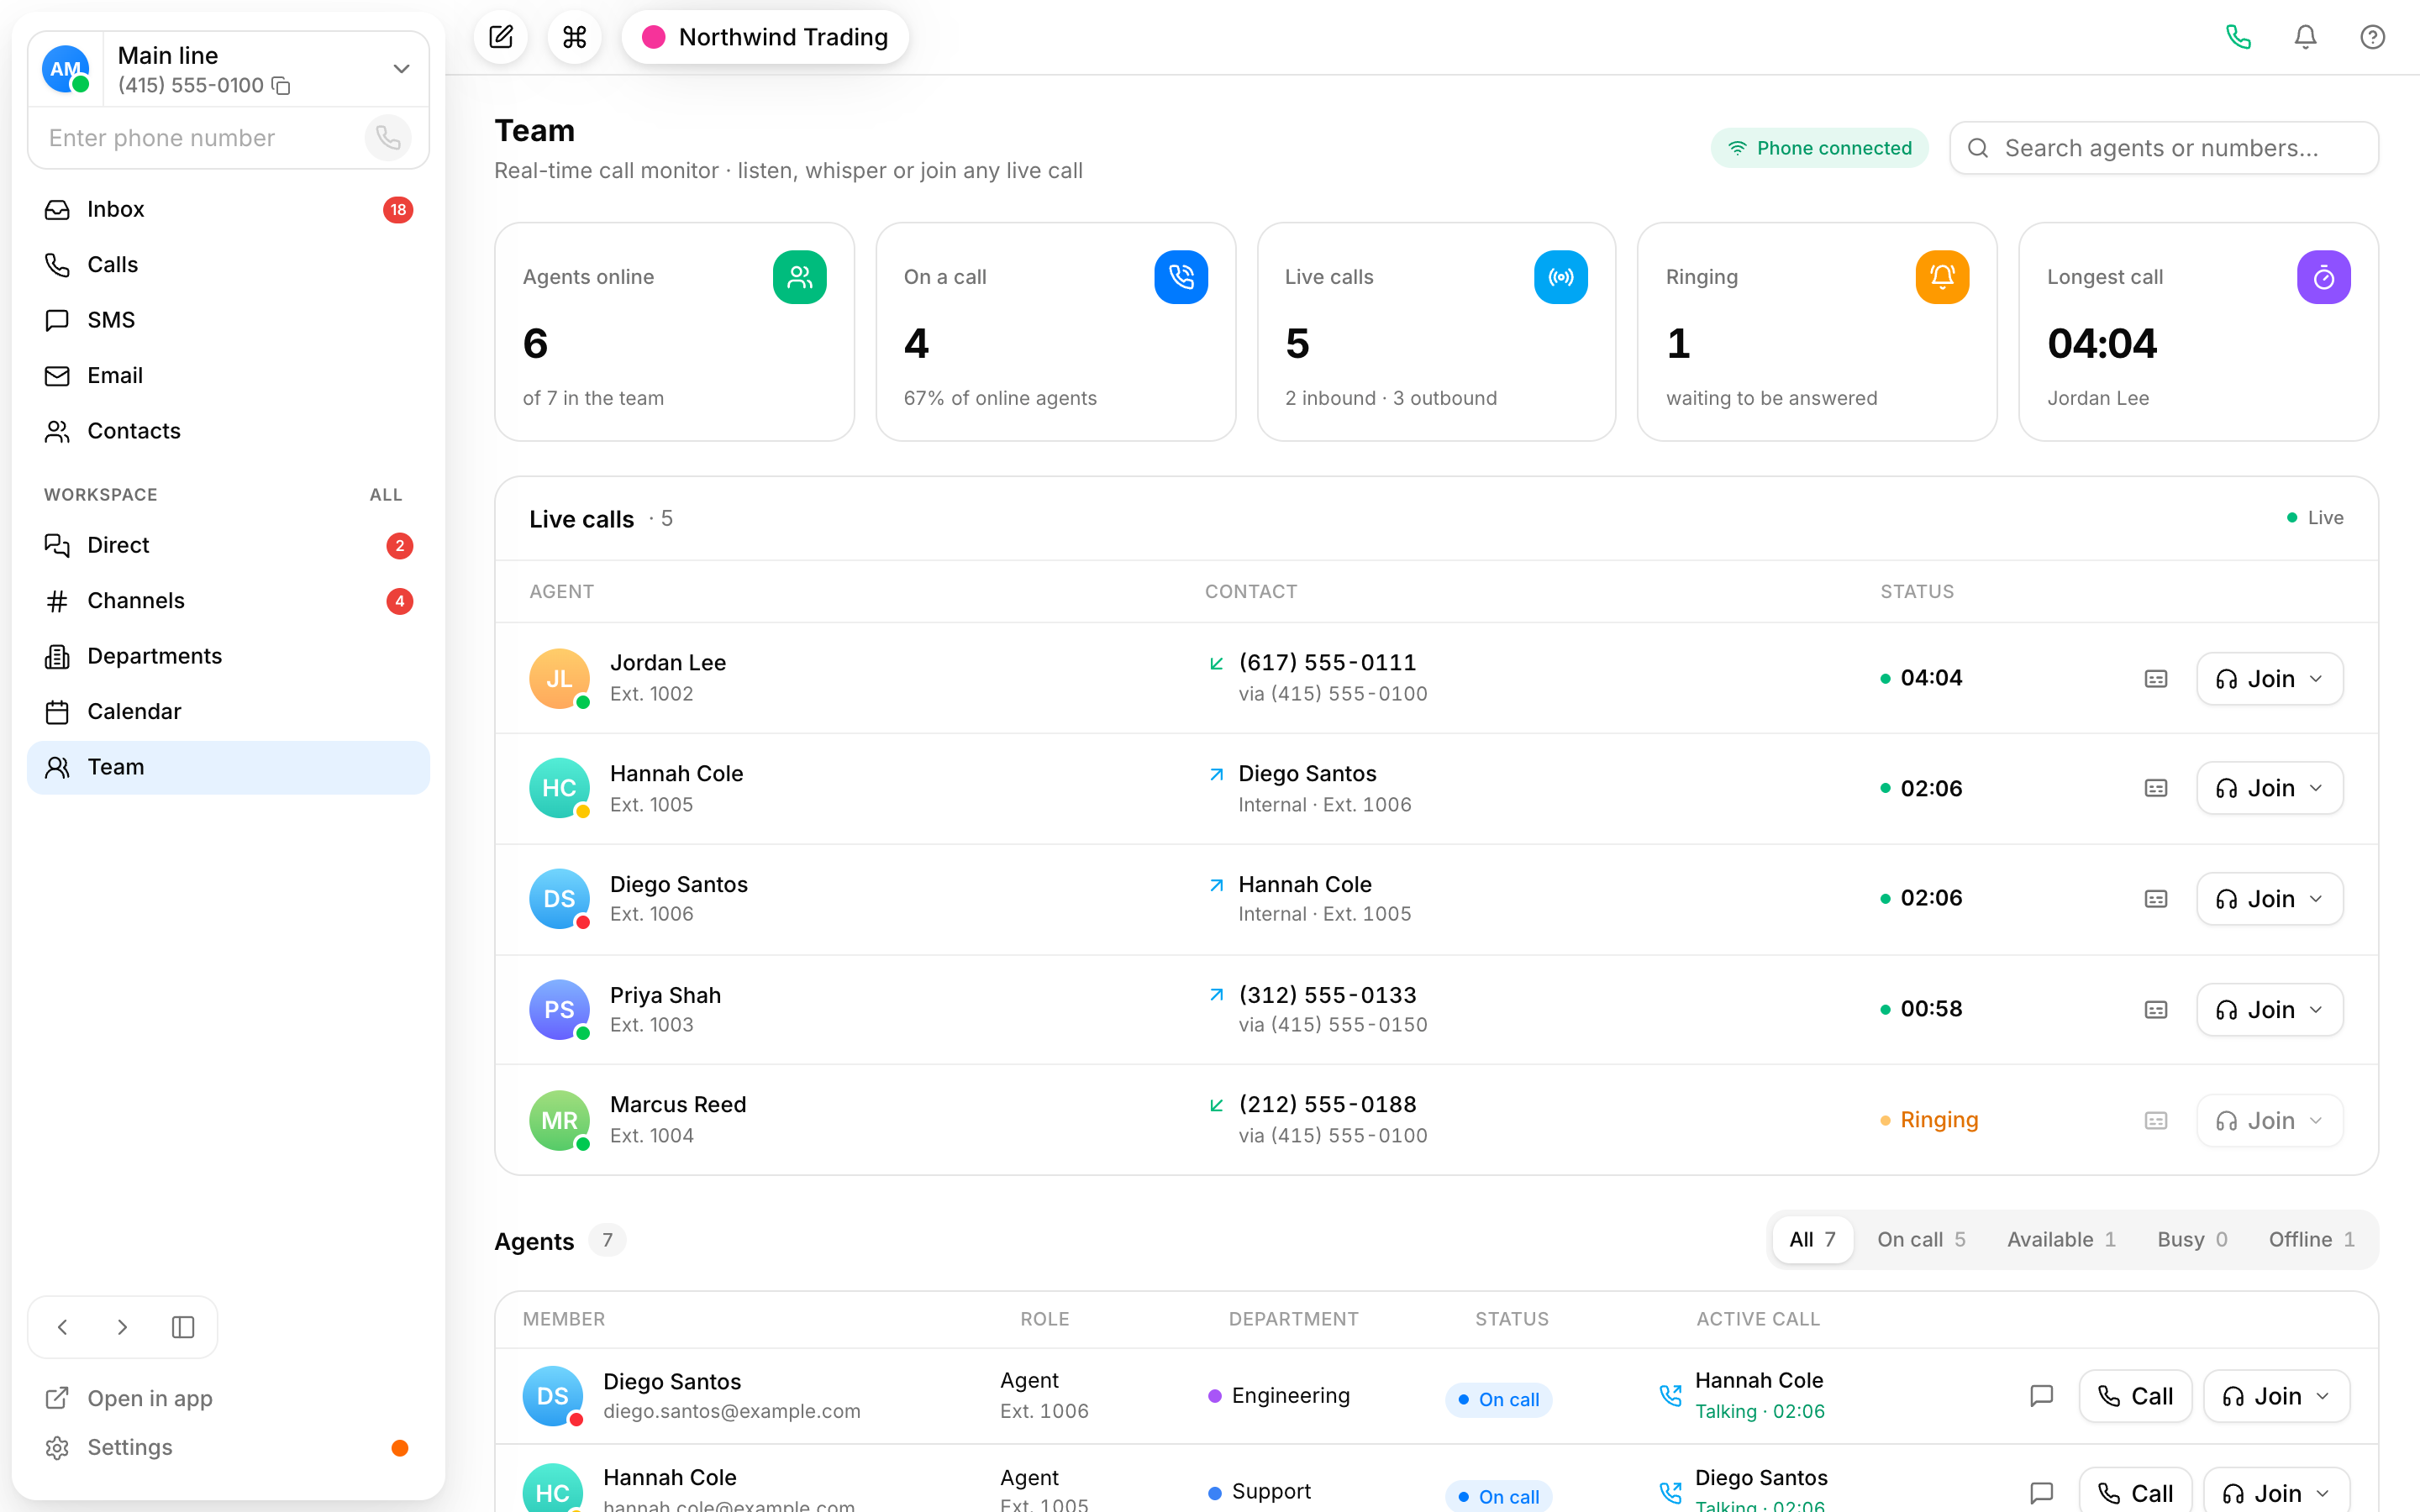
Task: Click the Ringing bell card icon
Action: point(1942,277)
